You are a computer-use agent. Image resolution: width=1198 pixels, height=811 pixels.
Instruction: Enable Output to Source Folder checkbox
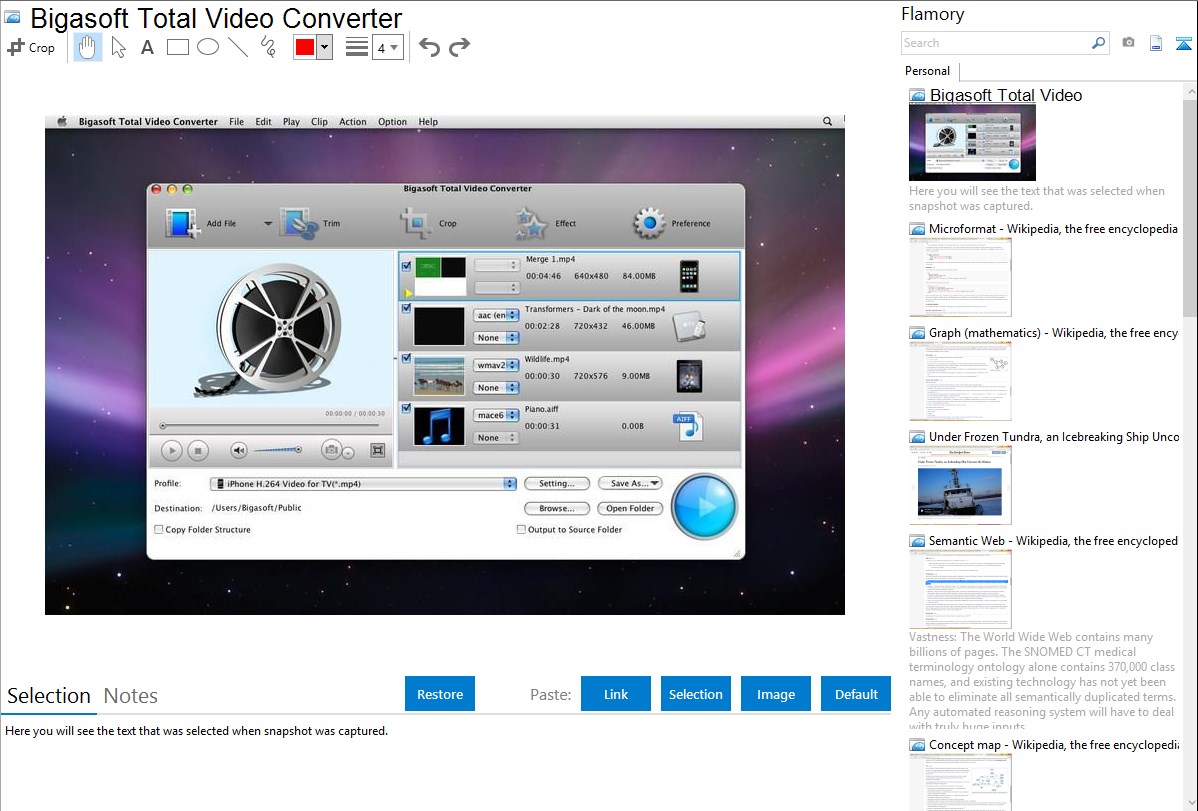521,529
